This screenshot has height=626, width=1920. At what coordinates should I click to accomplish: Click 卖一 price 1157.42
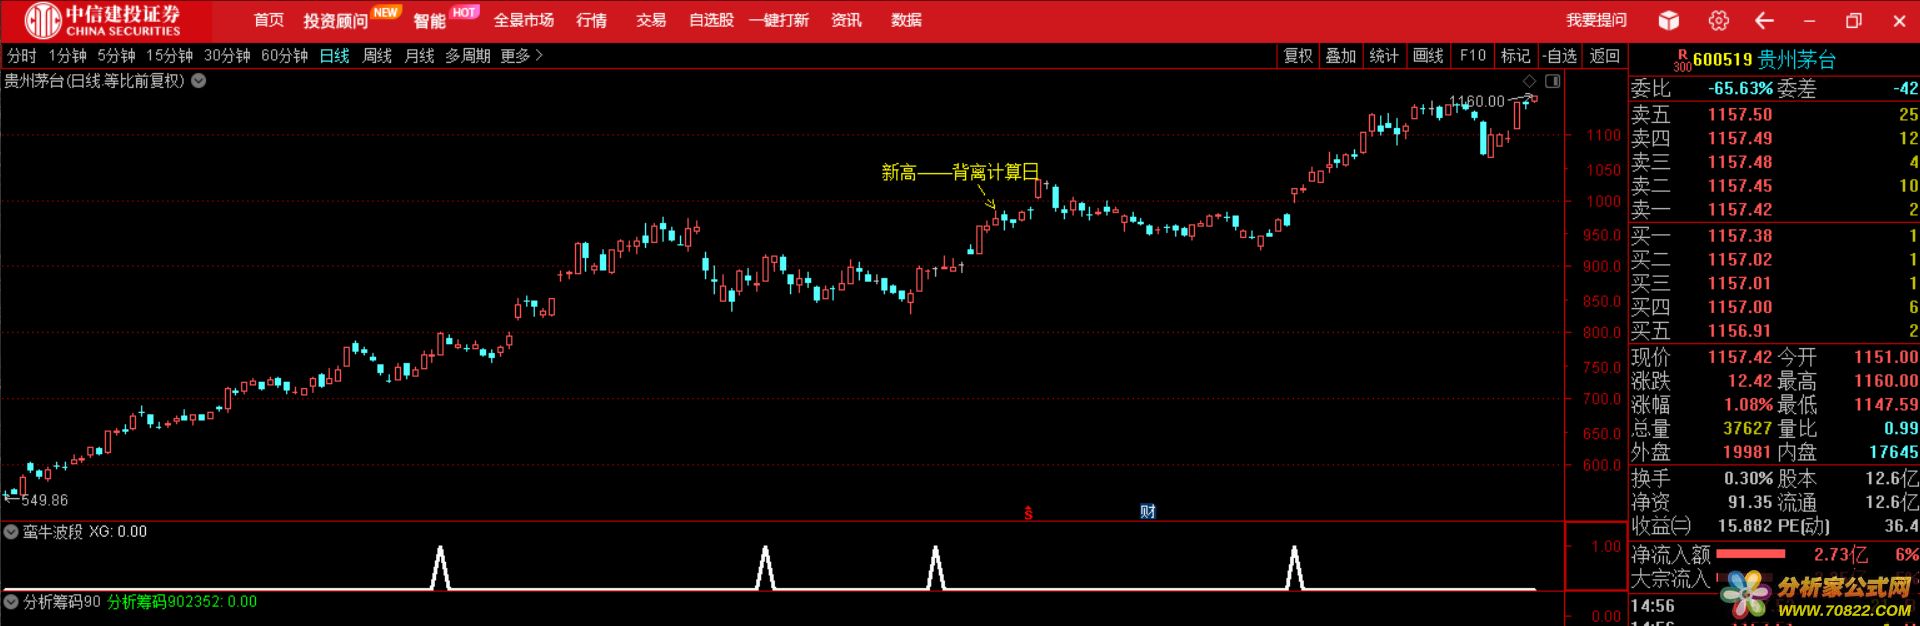[1739, 209]
